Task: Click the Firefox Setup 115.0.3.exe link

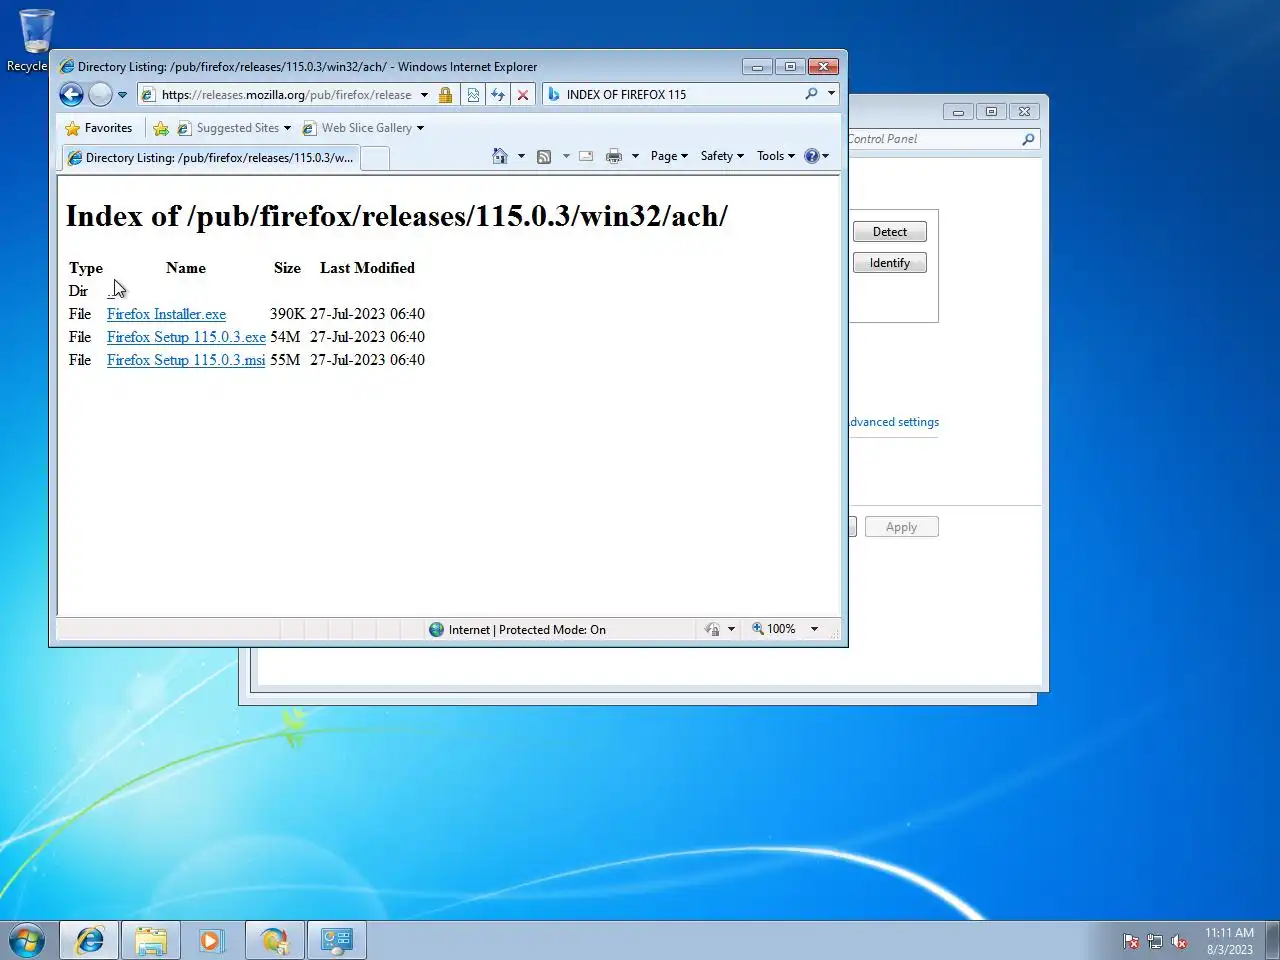Action: tap(186, 337)
